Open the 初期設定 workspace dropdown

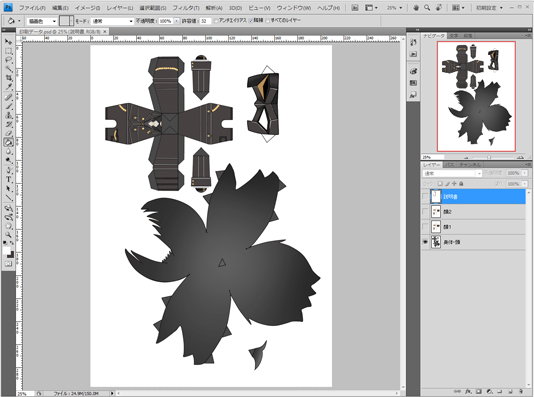coord(489,7)
